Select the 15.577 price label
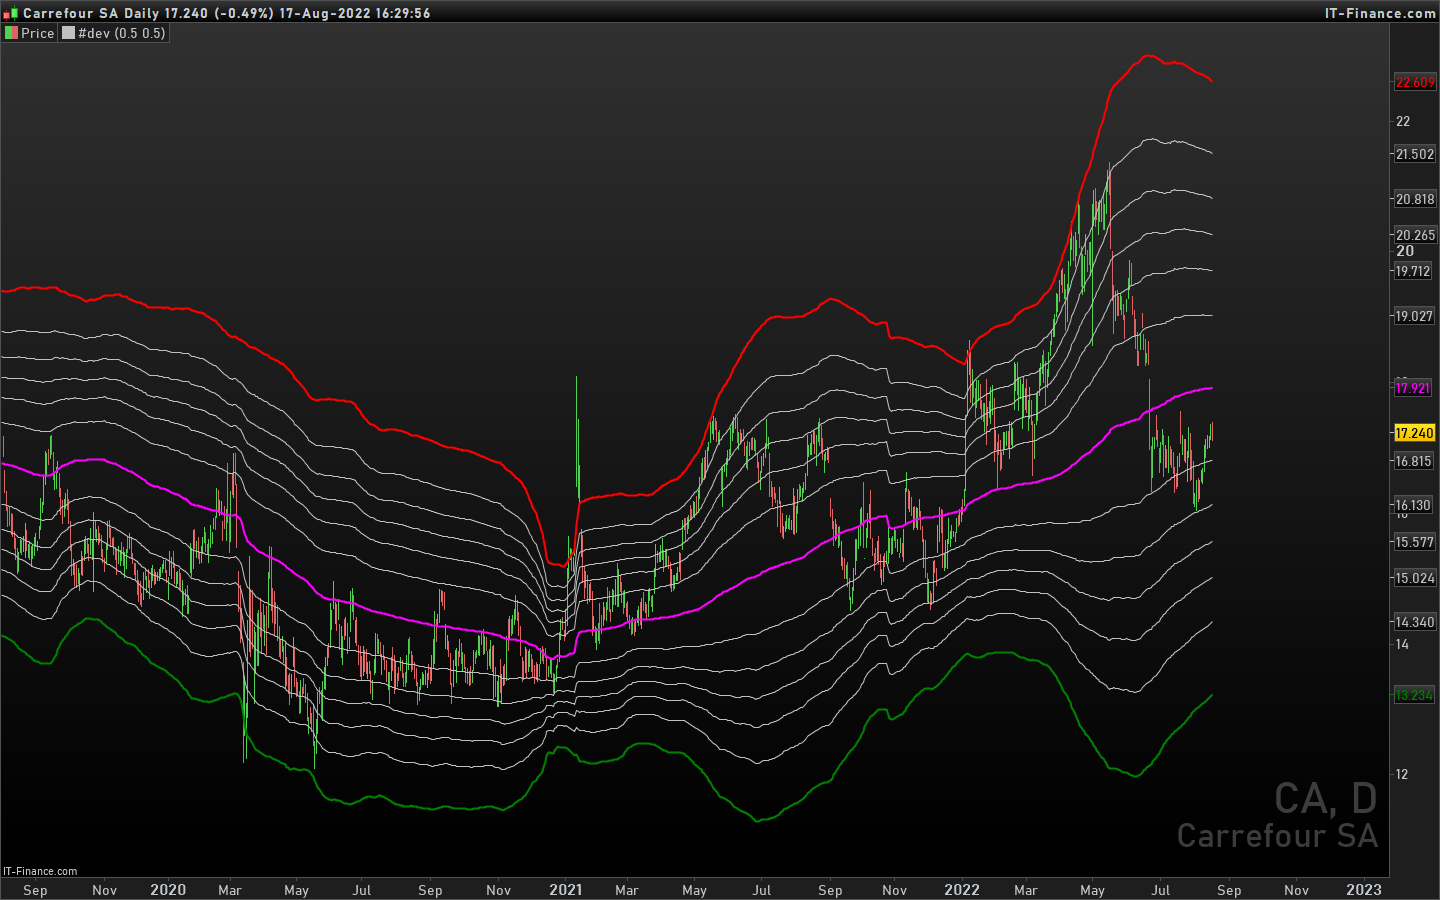1440x900 pixels. (x=1415, y=542)
